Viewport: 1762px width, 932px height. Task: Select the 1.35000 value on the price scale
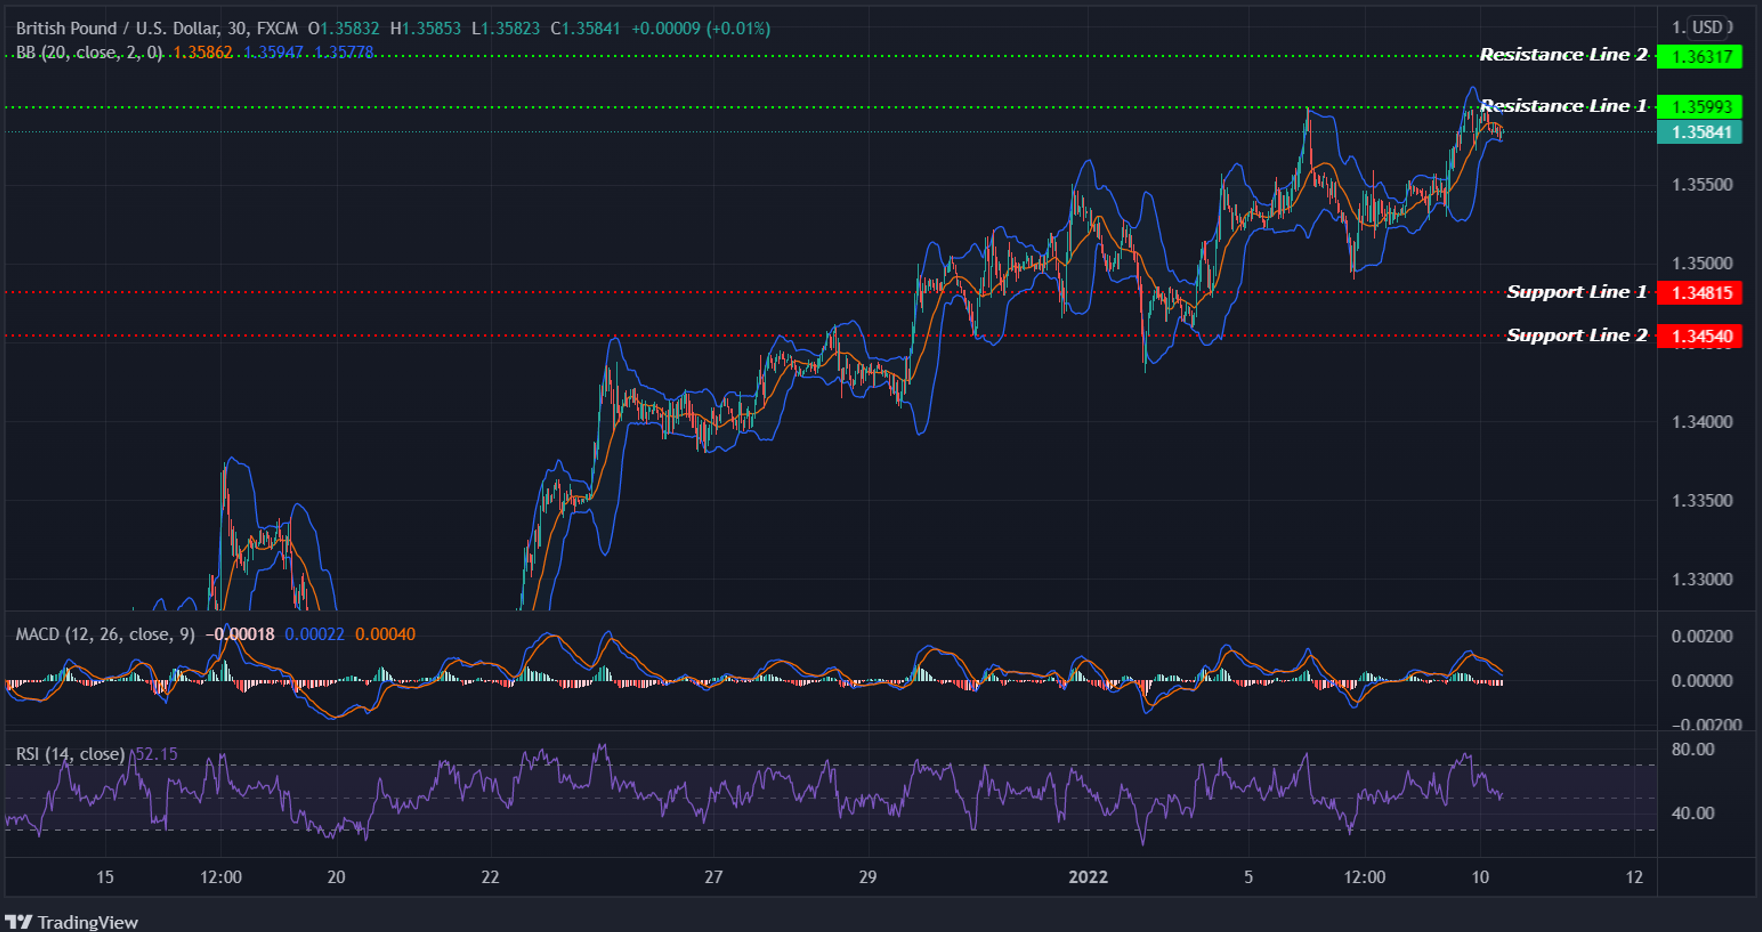[x=1705, y=261]
